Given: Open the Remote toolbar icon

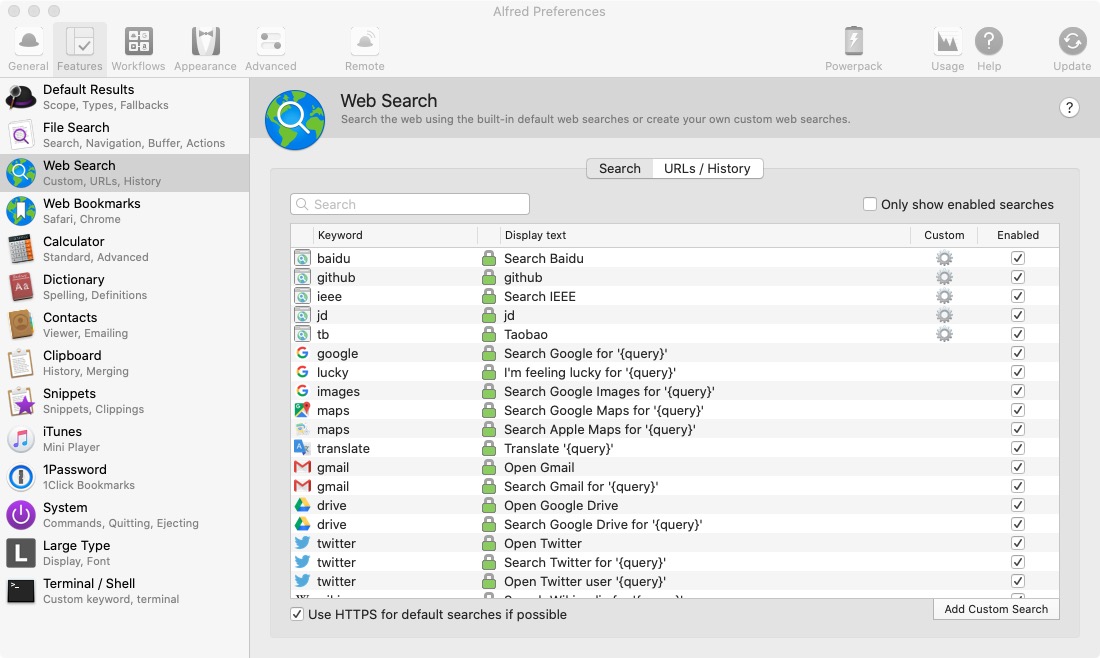Looking at the screenshot, I should pos(365,49).
